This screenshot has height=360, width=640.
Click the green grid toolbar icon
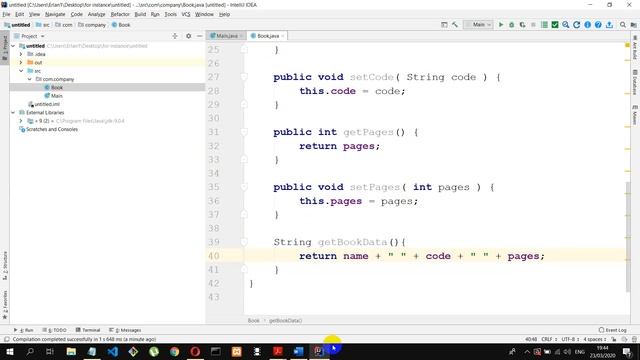click(x=544, y=25)
